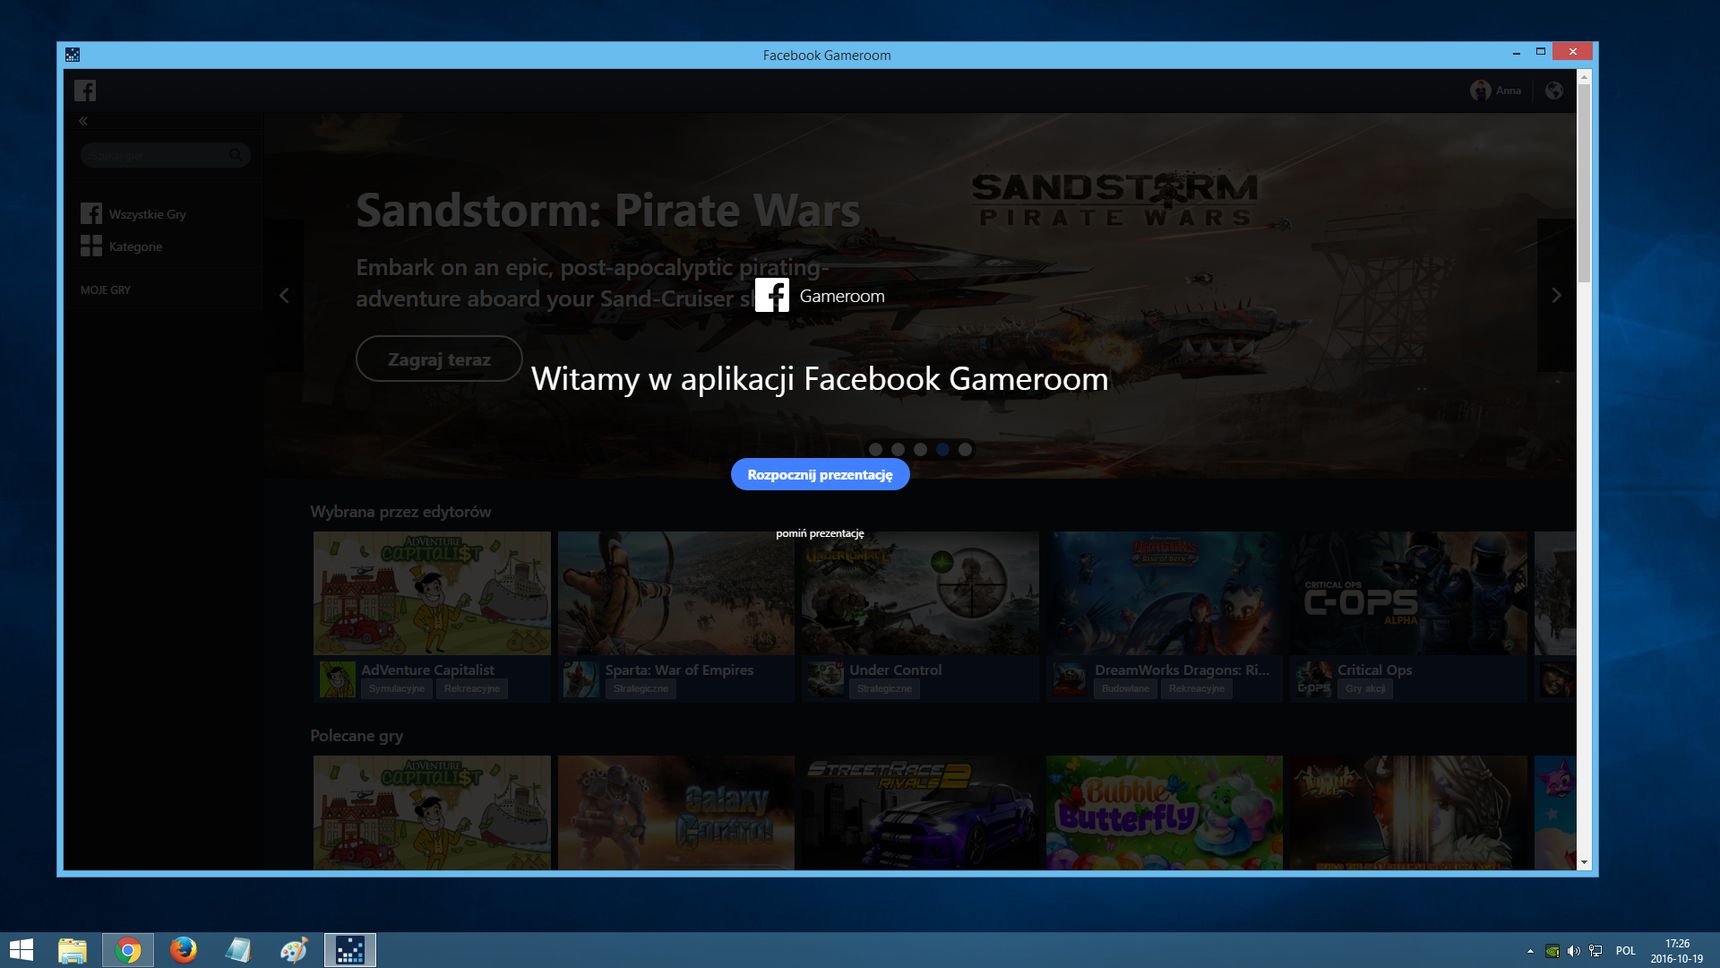1720x968 pixels.
Task: Click Budowlane tag under DreamWorks Dragons
Action: point(1125,689)
